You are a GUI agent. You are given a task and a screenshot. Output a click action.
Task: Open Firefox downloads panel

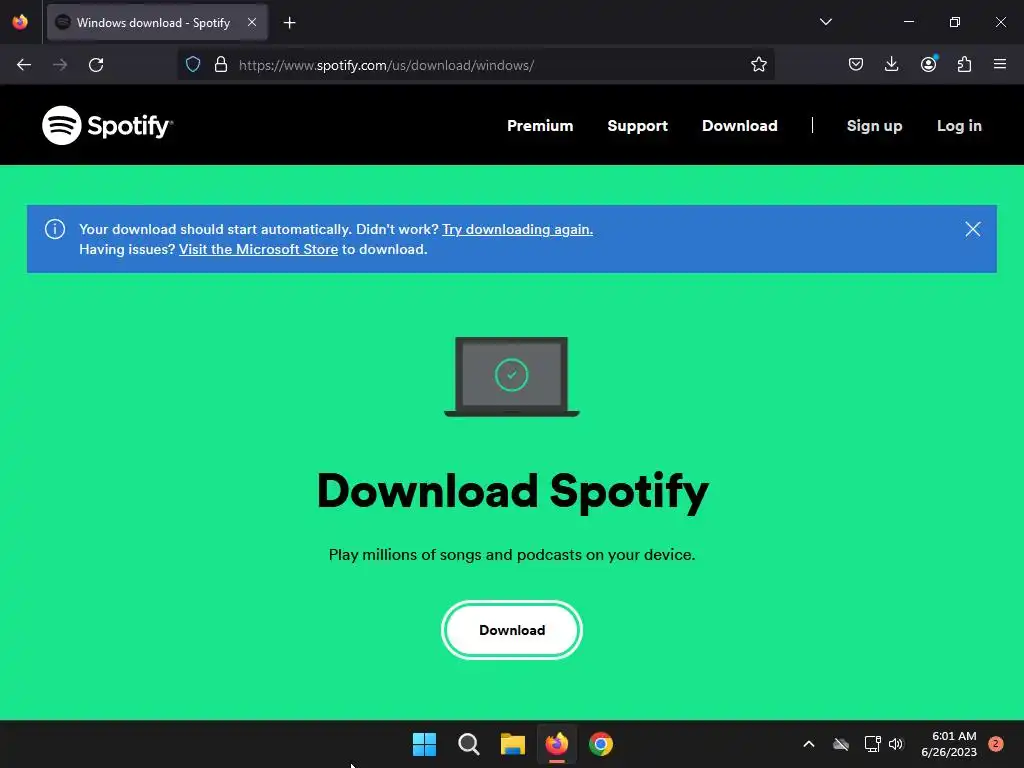click(891, 65)
